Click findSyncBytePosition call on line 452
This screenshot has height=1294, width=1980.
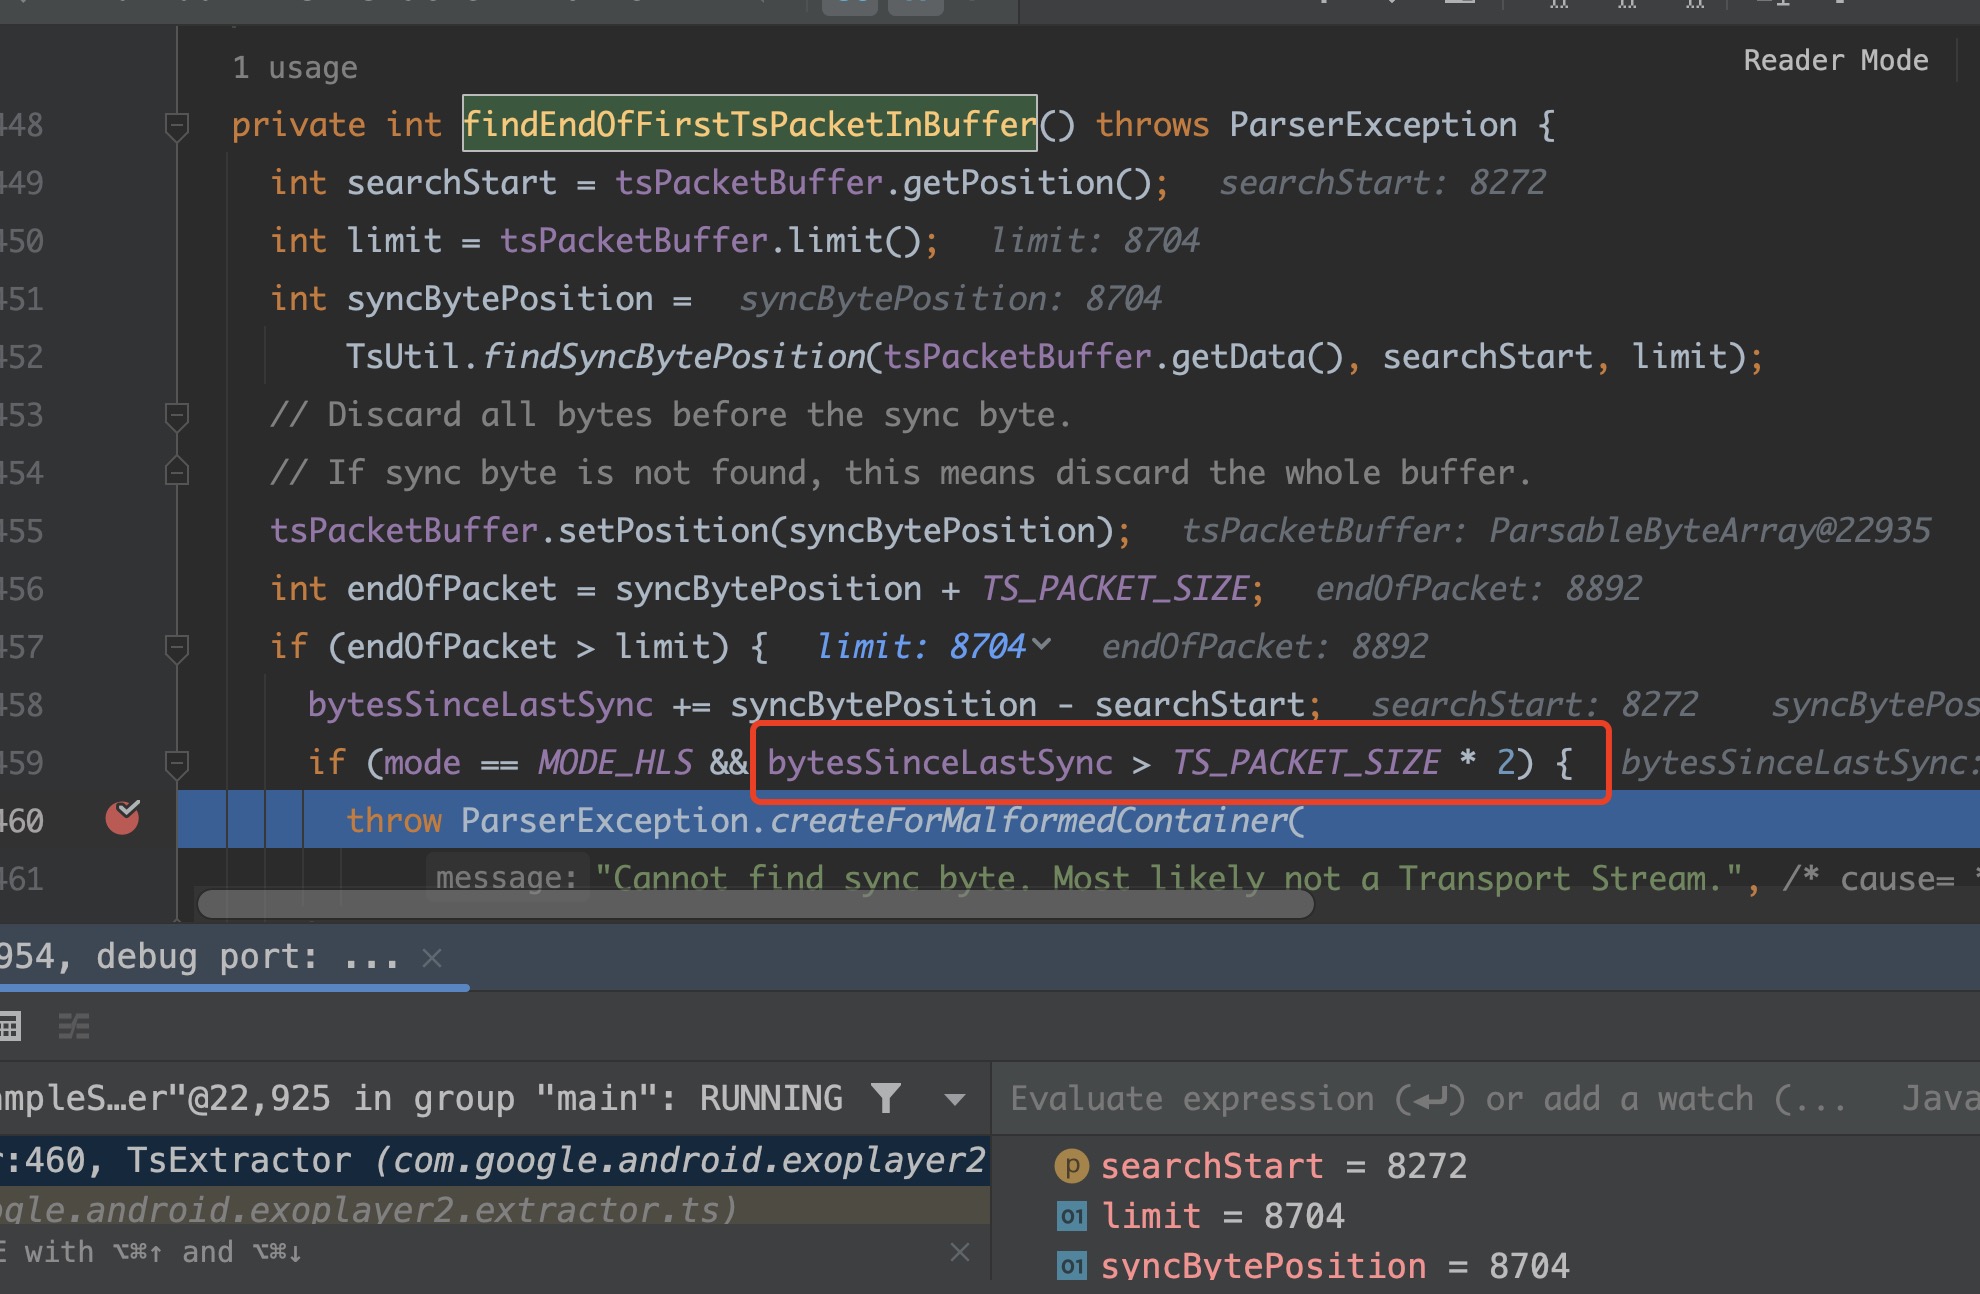[x=674, y=356]
